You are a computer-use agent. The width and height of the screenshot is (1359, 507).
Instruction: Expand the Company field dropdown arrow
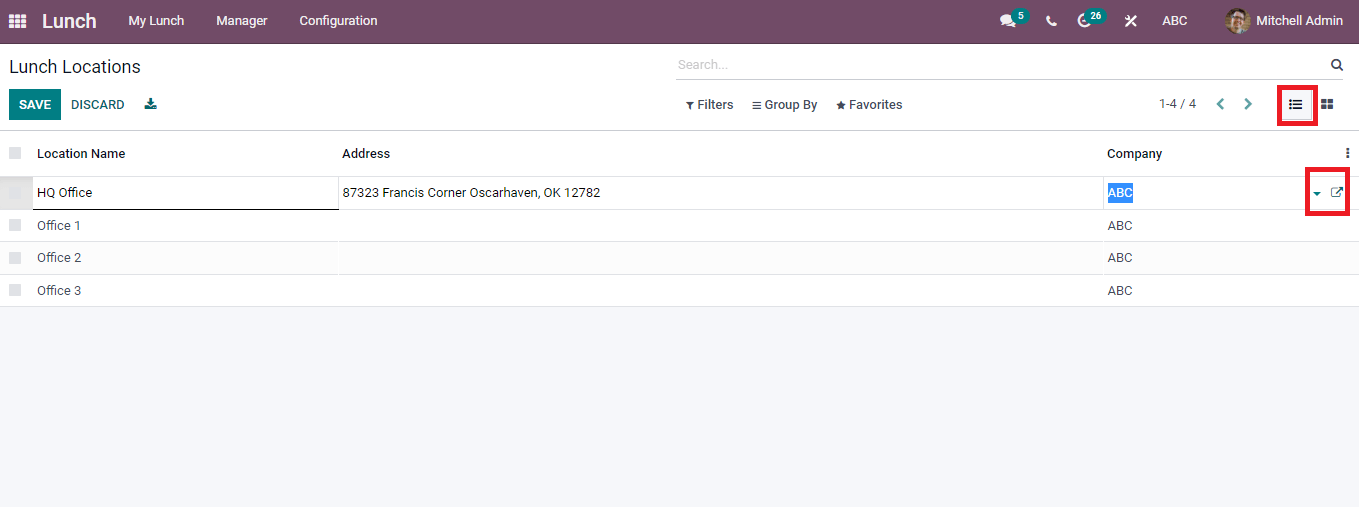point(1316,193)
